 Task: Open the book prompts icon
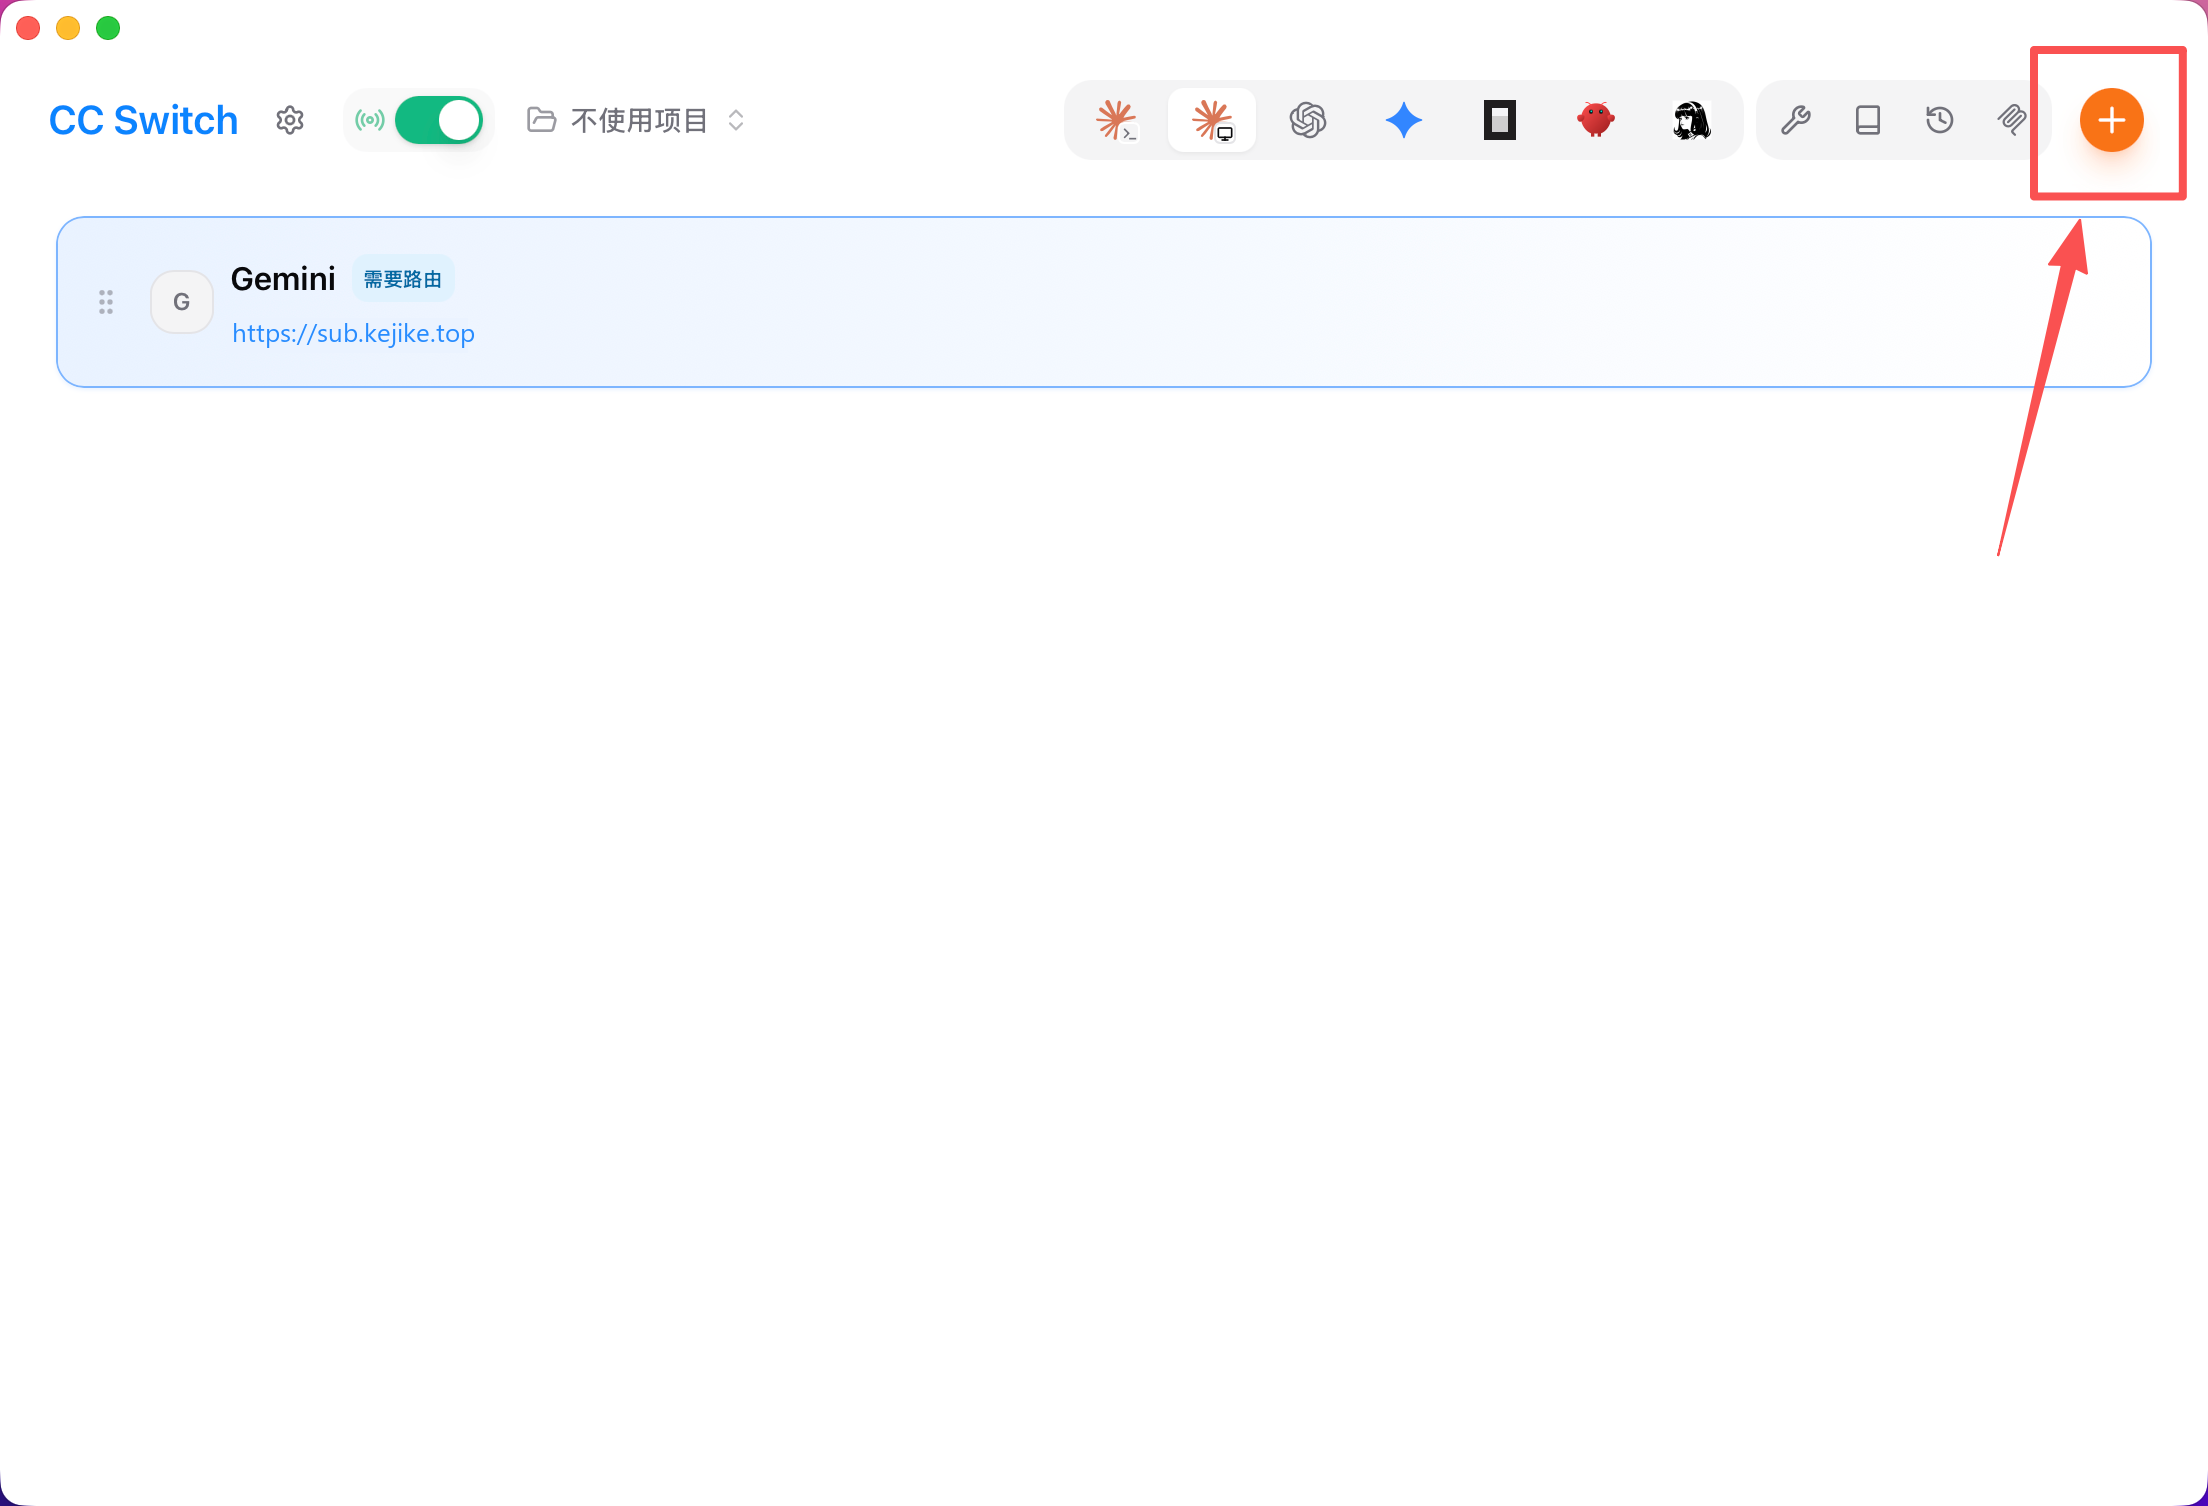click(x=1868, y=120)
